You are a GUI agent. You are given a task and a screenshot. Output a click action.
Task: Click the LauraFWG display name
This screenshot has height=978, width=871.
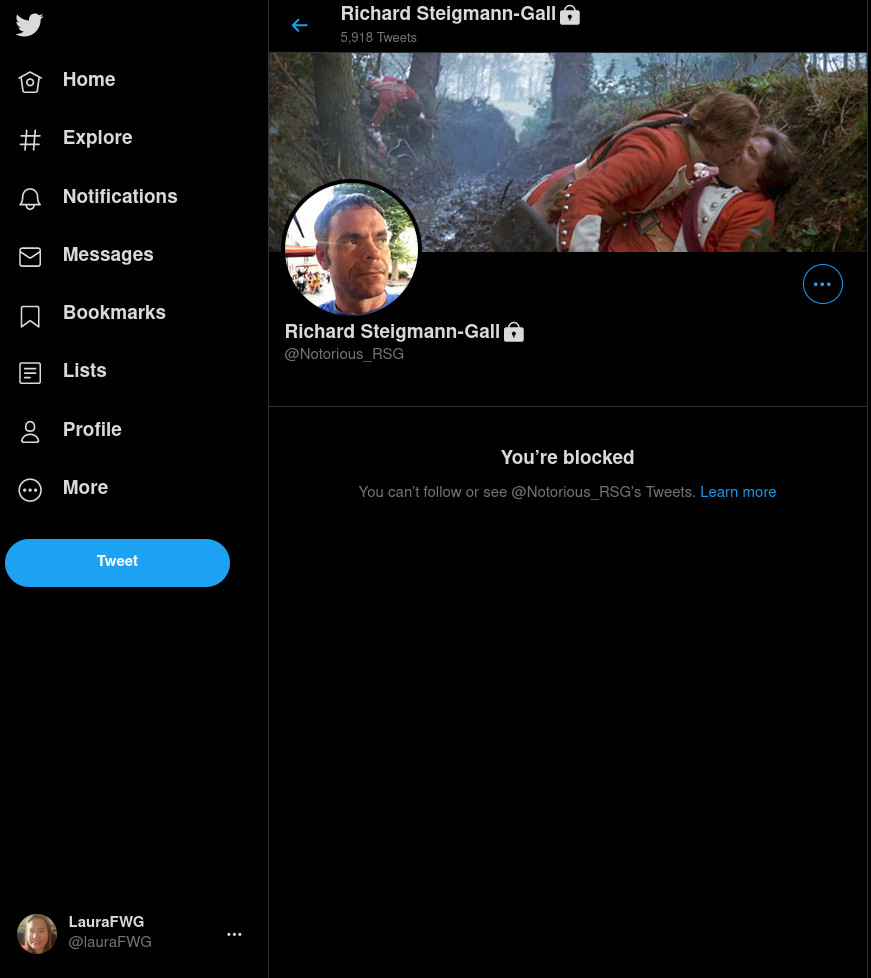pos(106,921)
